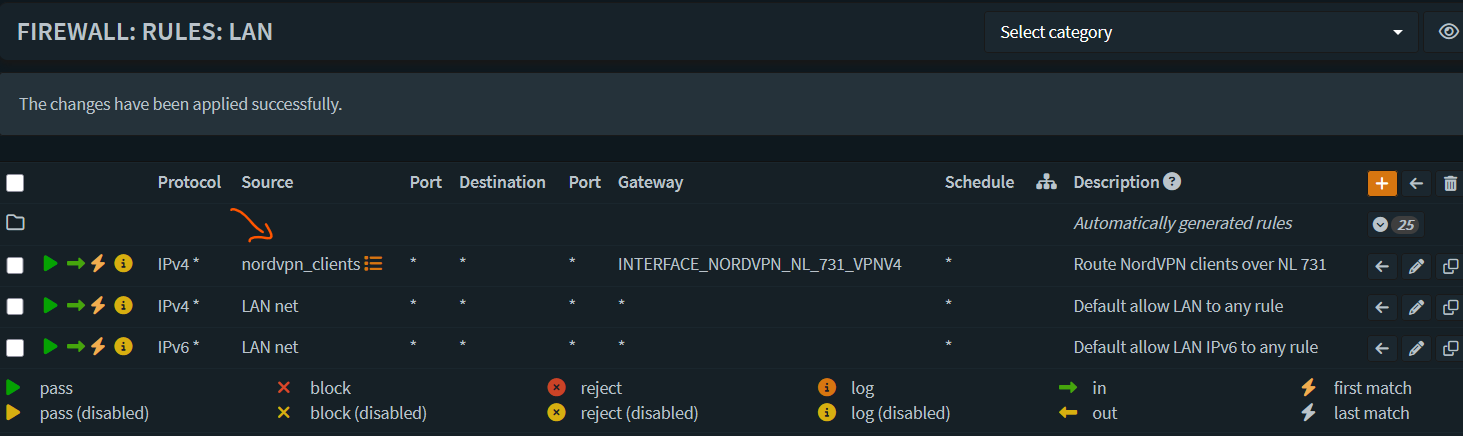The width and height of the screenshot is (1463, 436).
Task: Select the IPv6 LAN net rule checkbox
Action: point(15,348)
